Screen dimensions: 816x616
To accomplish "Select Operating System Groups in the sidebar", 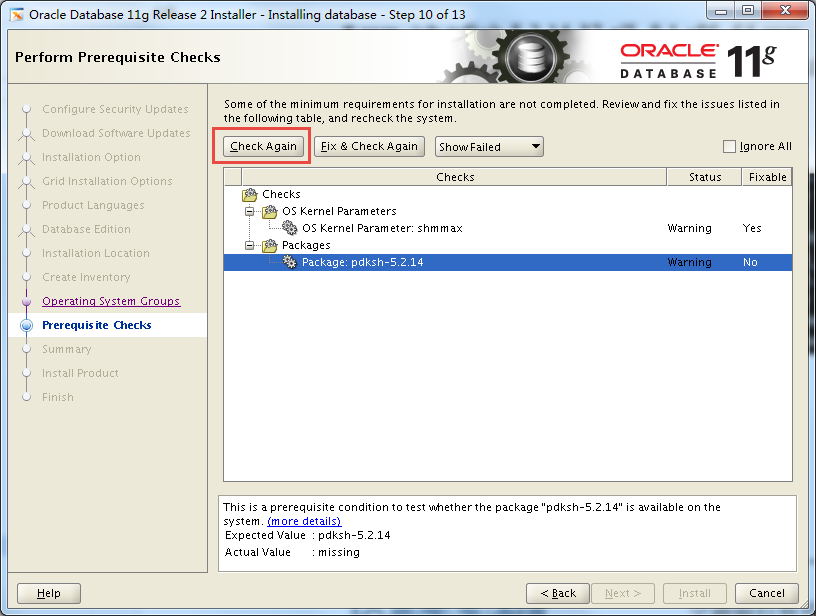I will (x=114, y=301).
